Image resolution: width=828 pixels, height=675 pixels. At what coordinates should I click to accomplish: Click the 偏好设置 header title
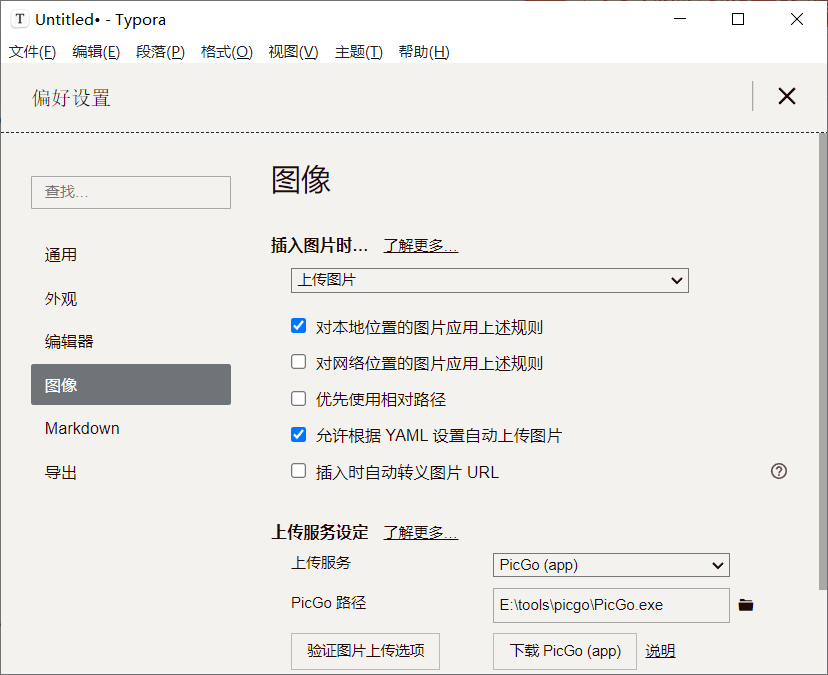(71, 98)
